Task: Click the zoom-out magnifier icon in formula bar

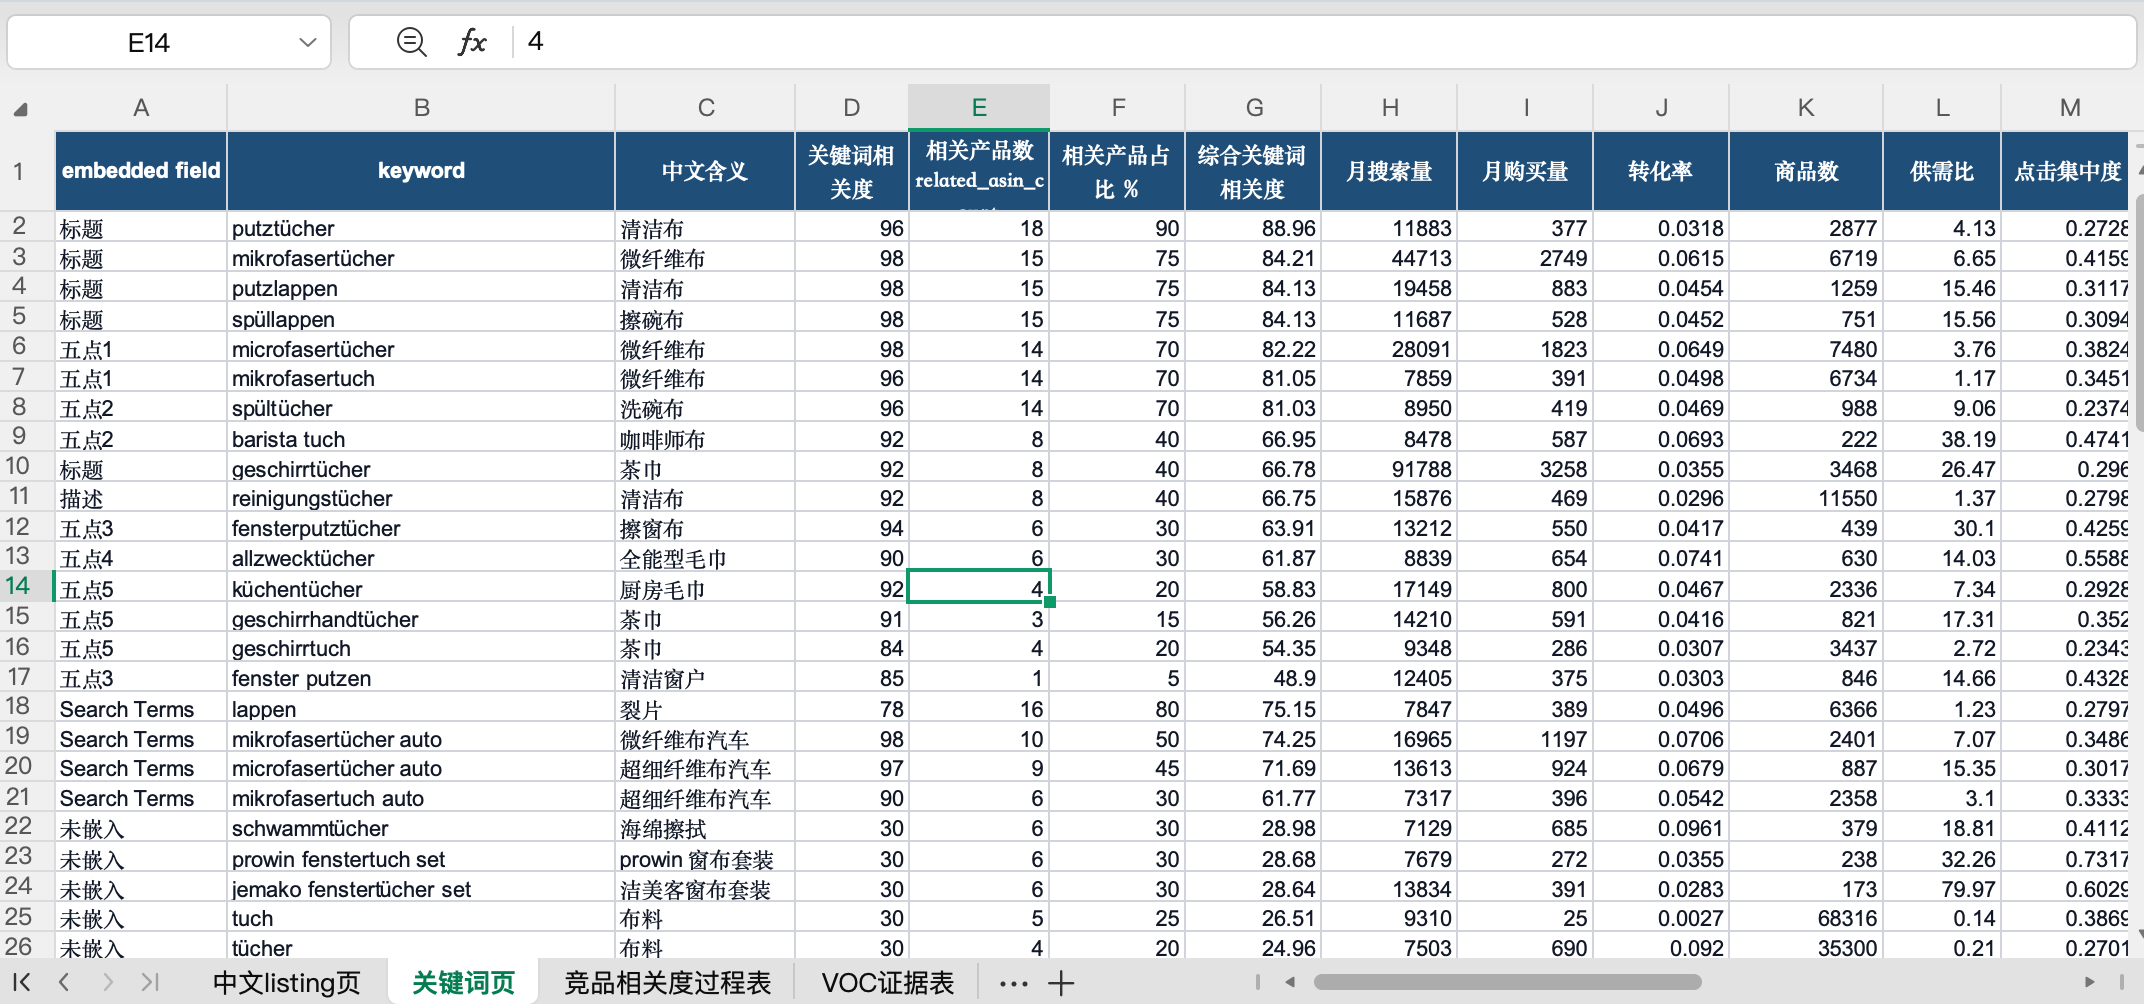Action: pos(411,42)
